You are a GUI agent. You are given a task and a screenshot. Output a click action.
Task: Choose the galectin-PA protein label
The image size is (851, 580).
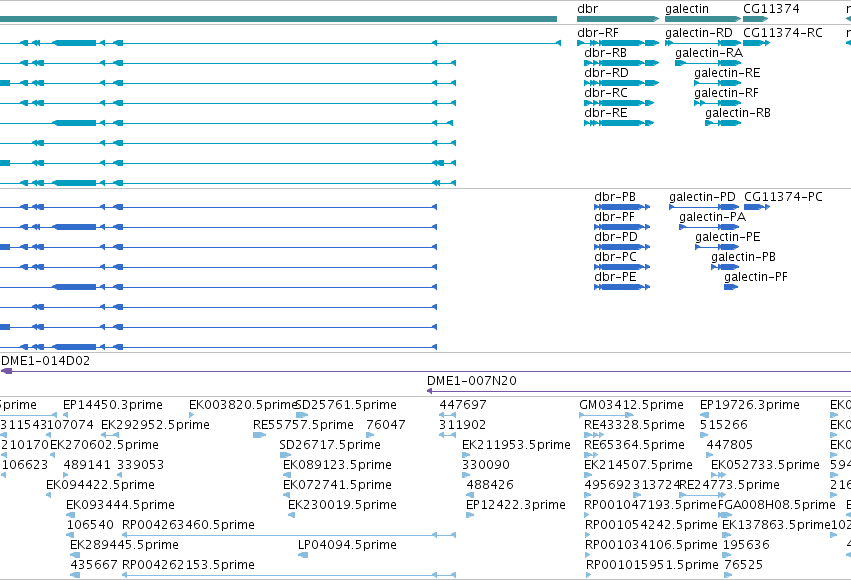pyautogui.click(x=712, y=216)
